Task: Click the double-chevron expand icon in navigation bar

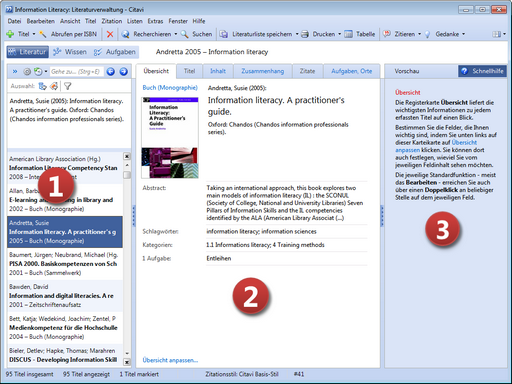Action: click(15, 71)
